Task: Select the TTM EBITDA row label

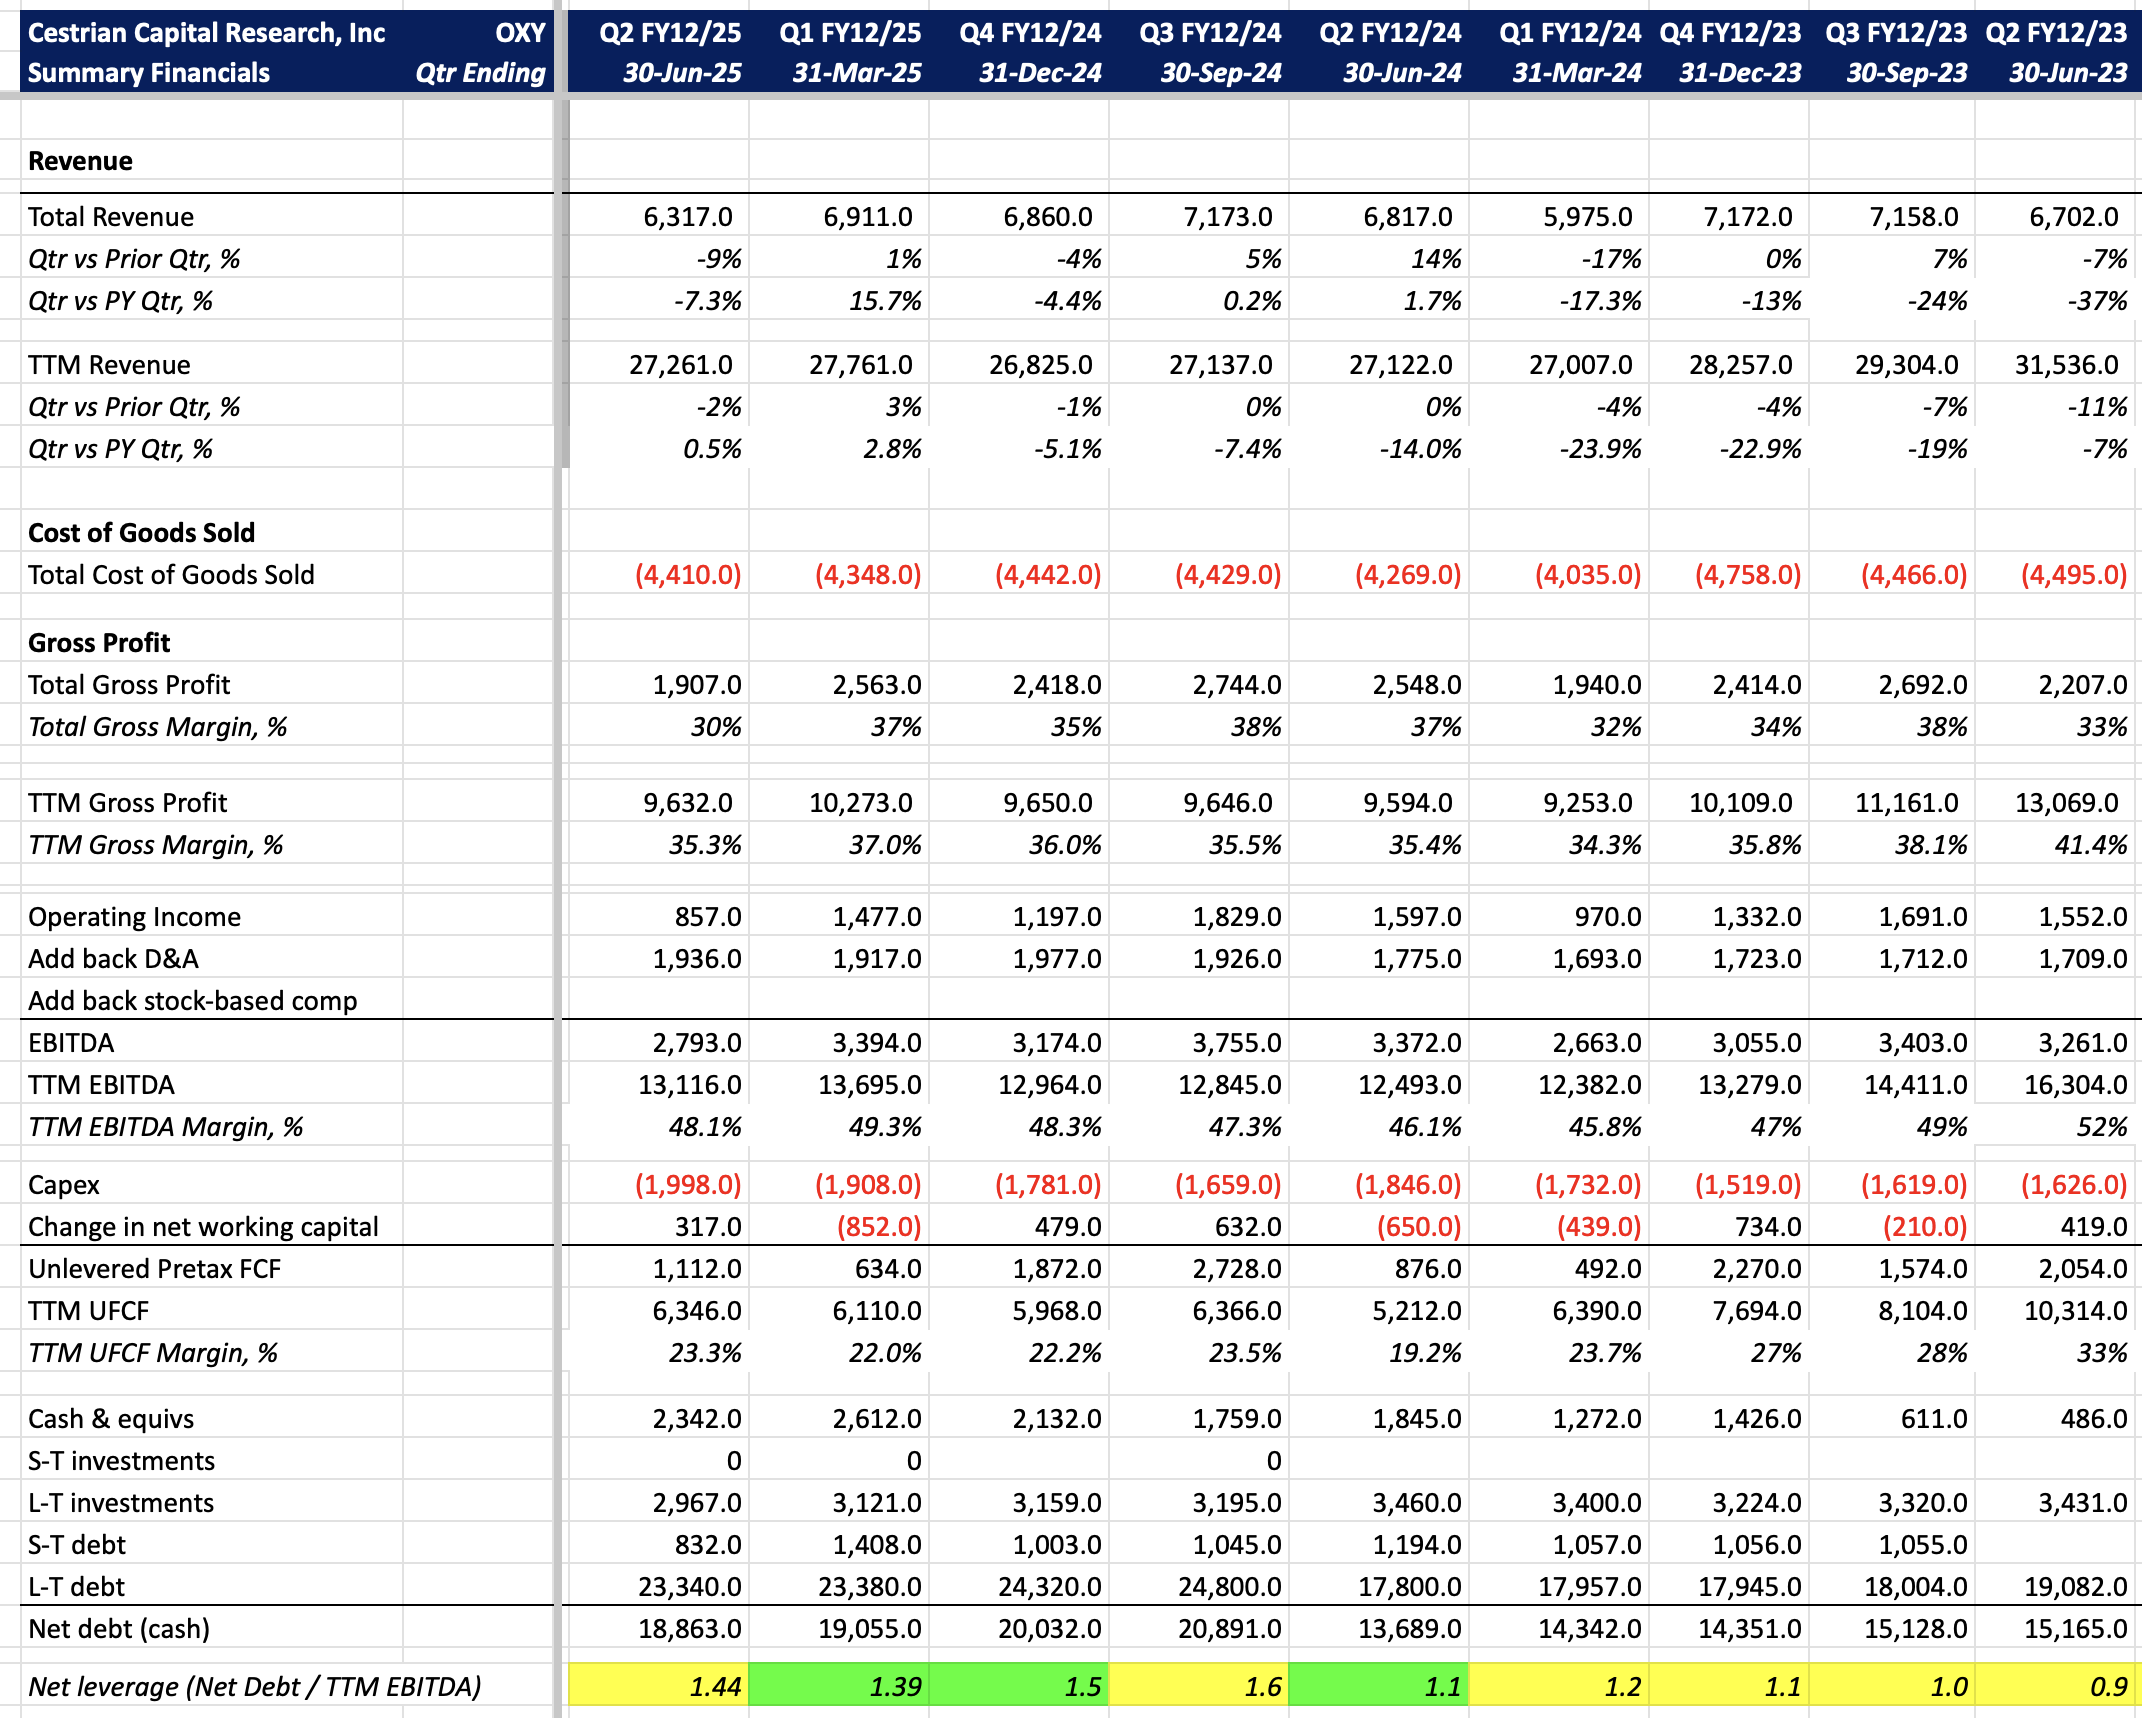Action: coord(101,1085)
